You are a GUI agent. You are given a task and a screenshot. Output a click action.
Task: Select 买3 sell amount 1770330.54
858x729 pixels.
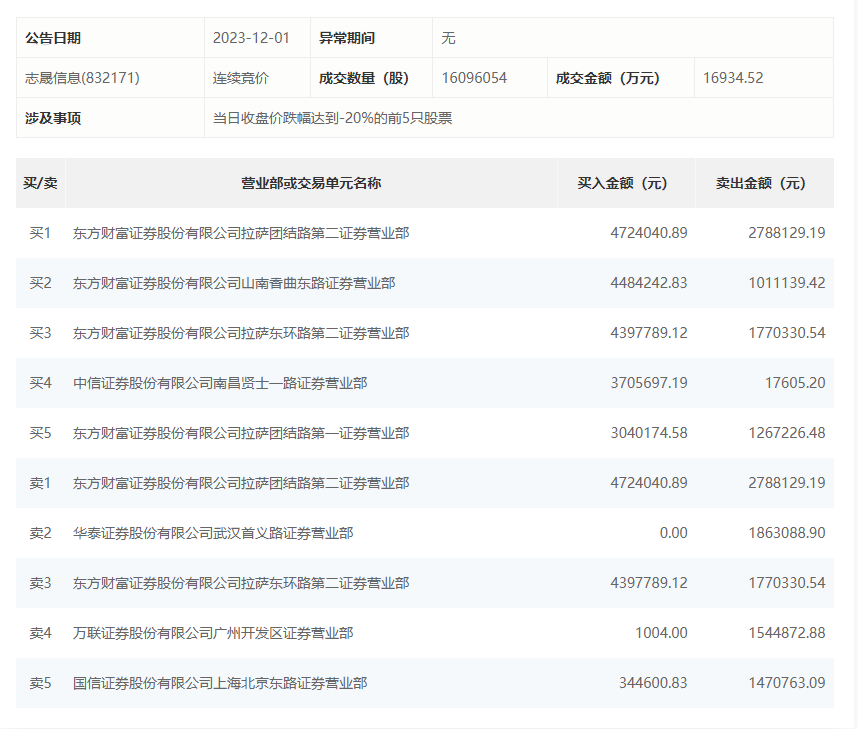click(x=787, y=333)
